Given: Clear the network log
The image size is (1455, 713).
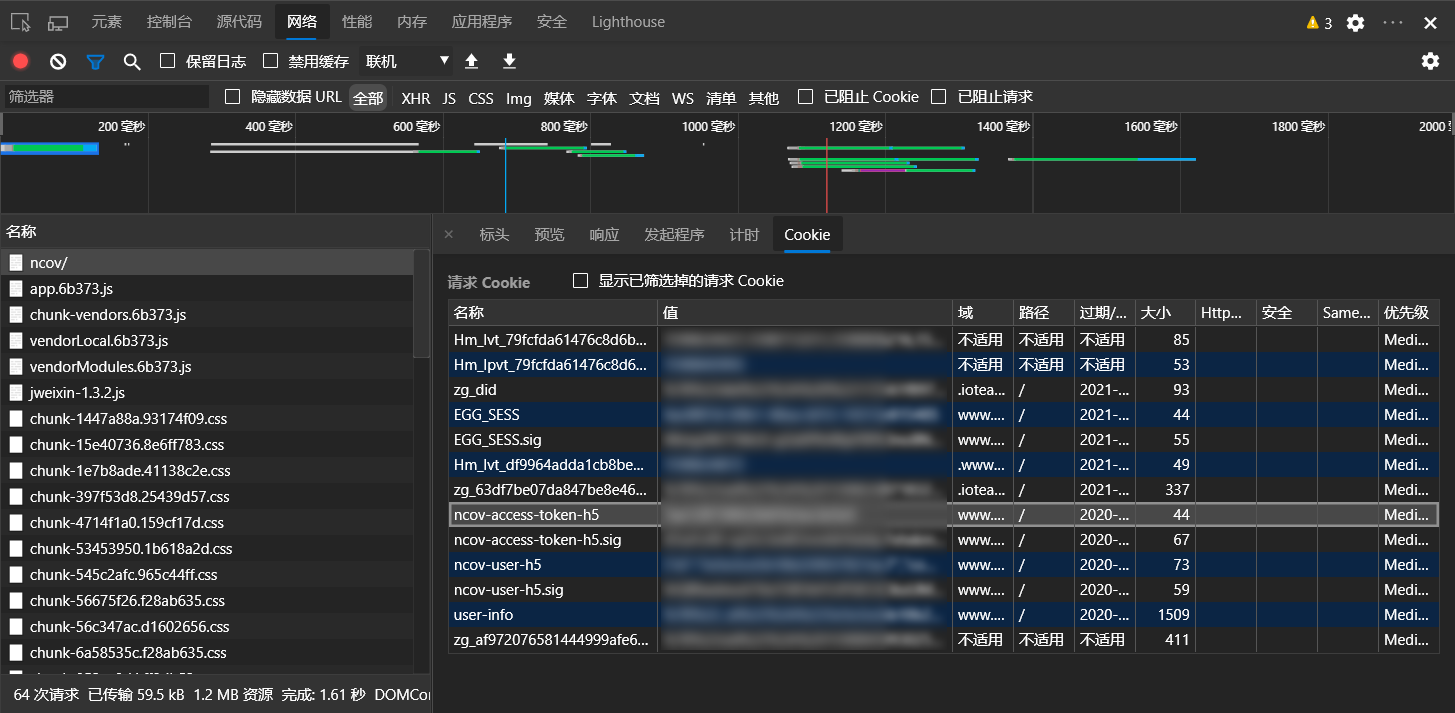Looking at the screenshot, I should [58, 61].
